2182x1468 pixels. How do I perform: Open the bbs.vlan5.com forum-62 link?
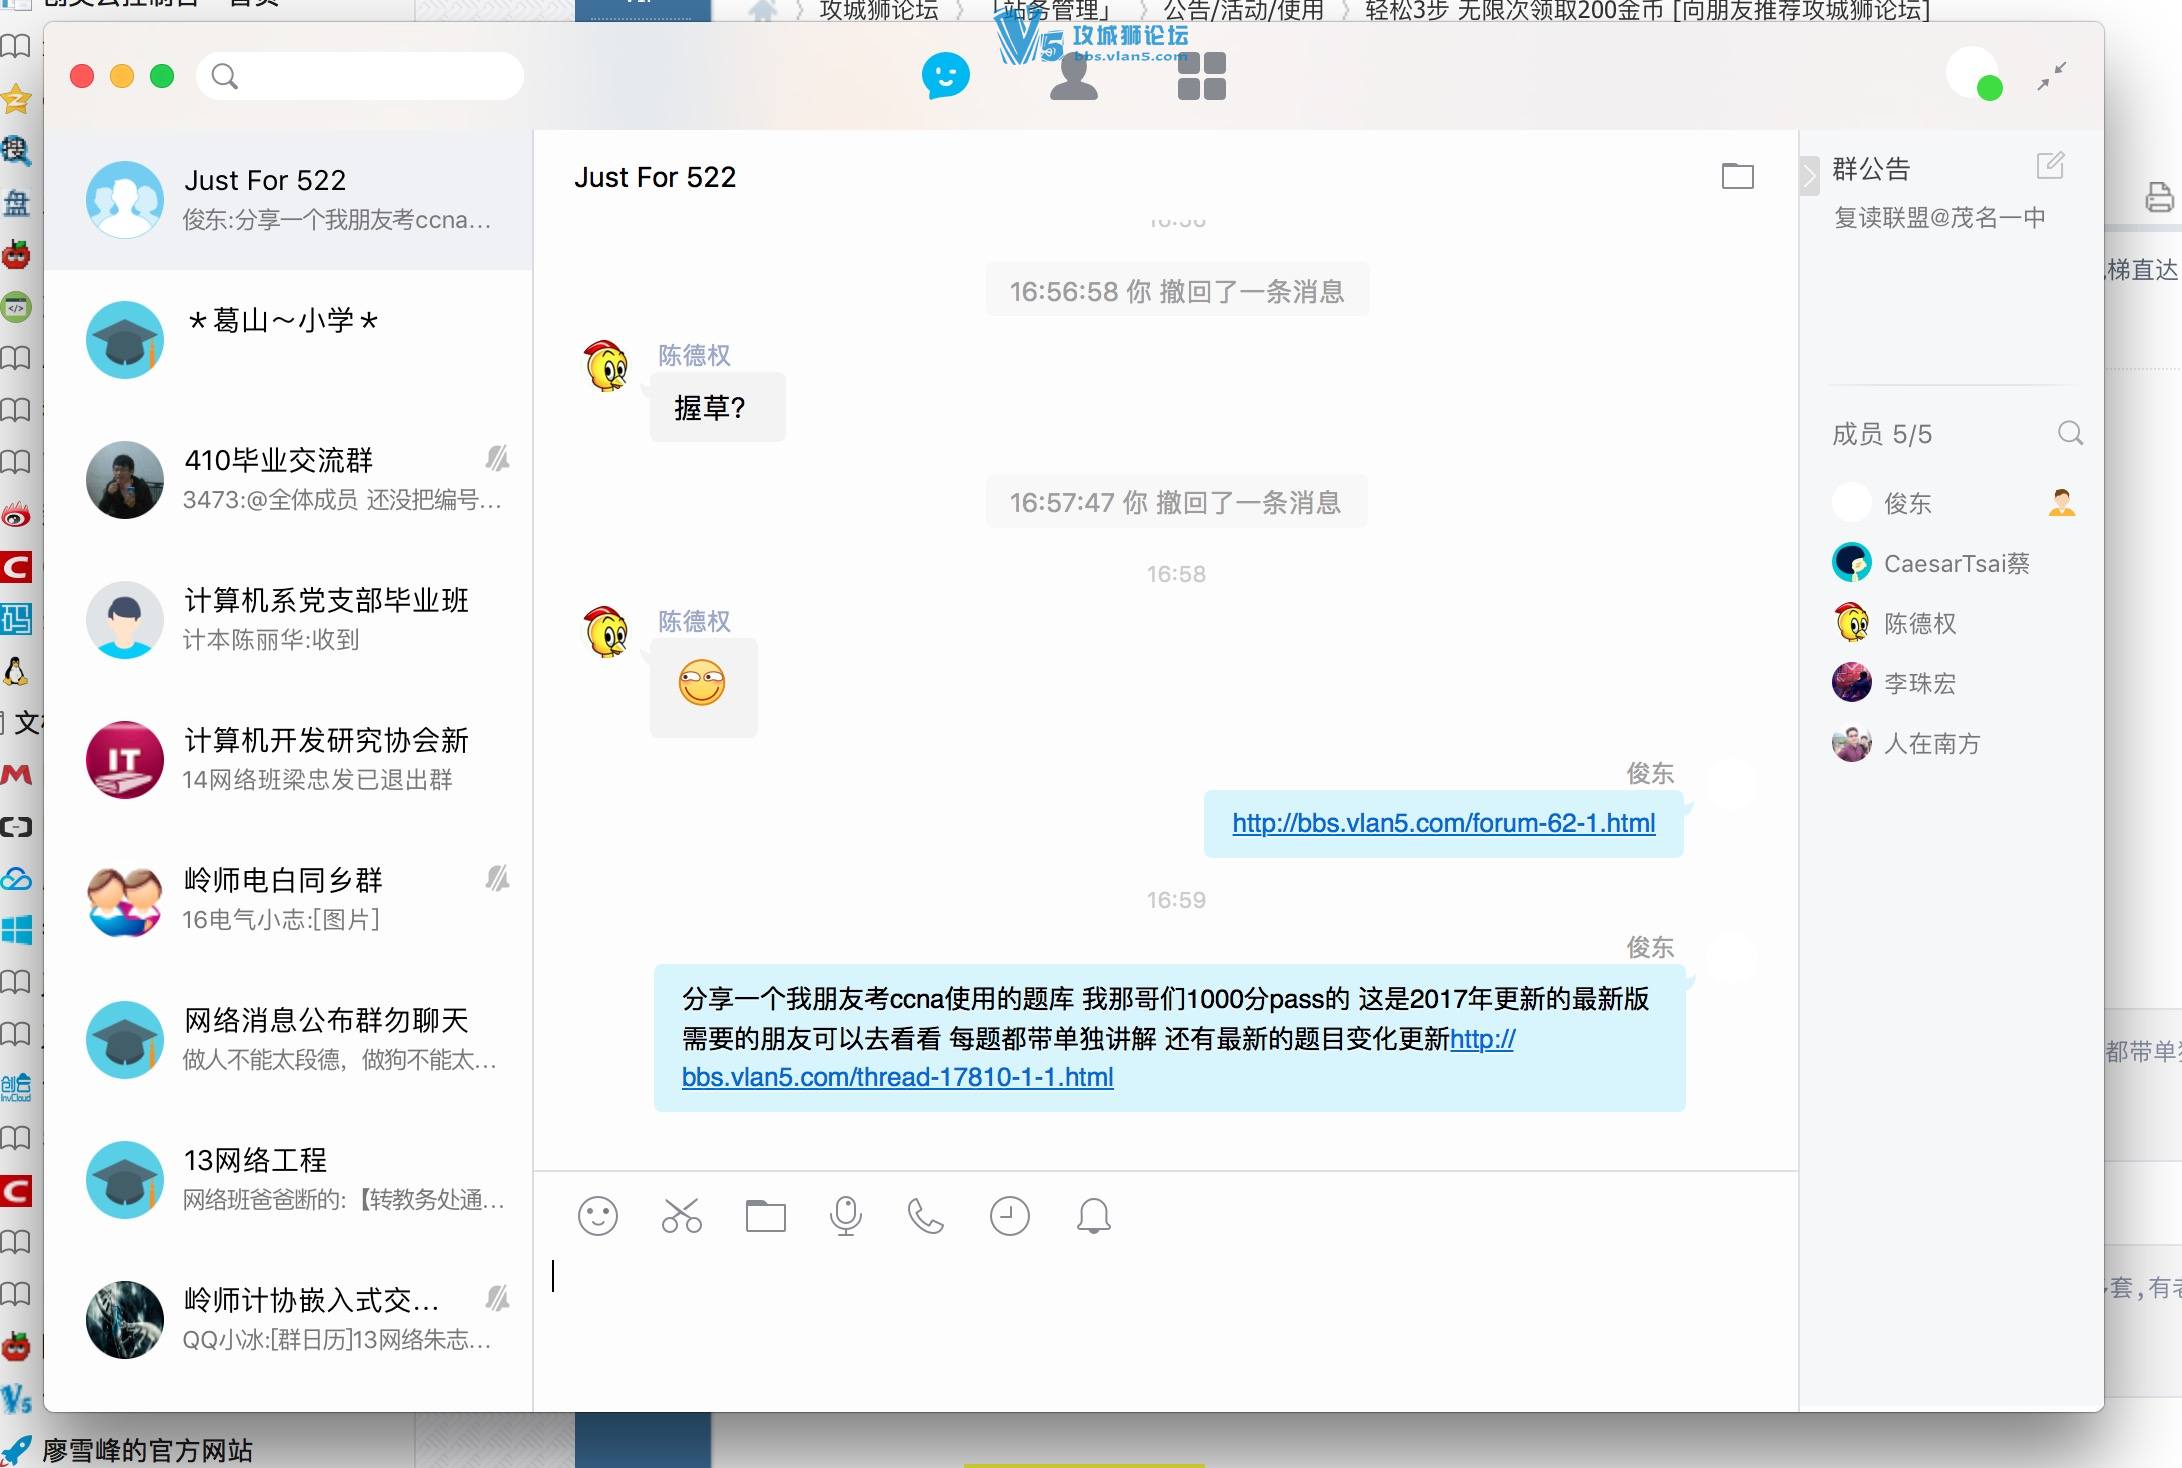(1443, 823)
